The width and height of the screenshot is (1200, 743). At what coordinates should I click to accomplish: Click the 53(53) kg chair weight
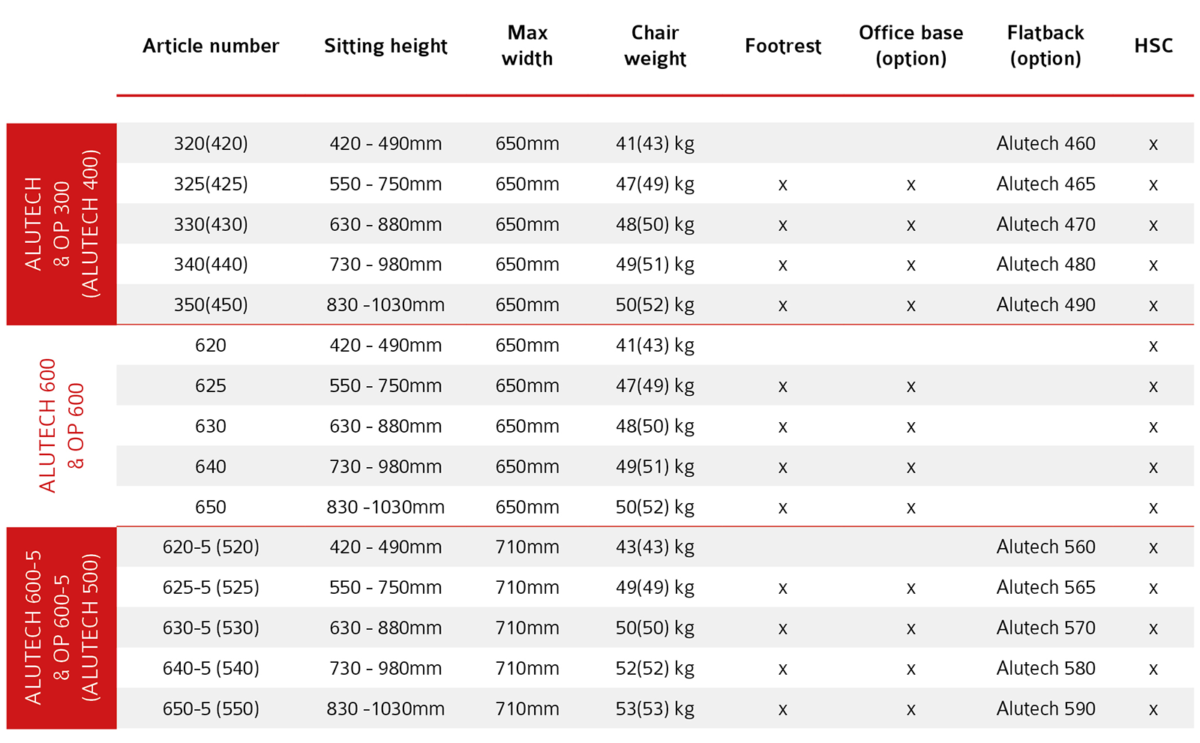(655, 709)
